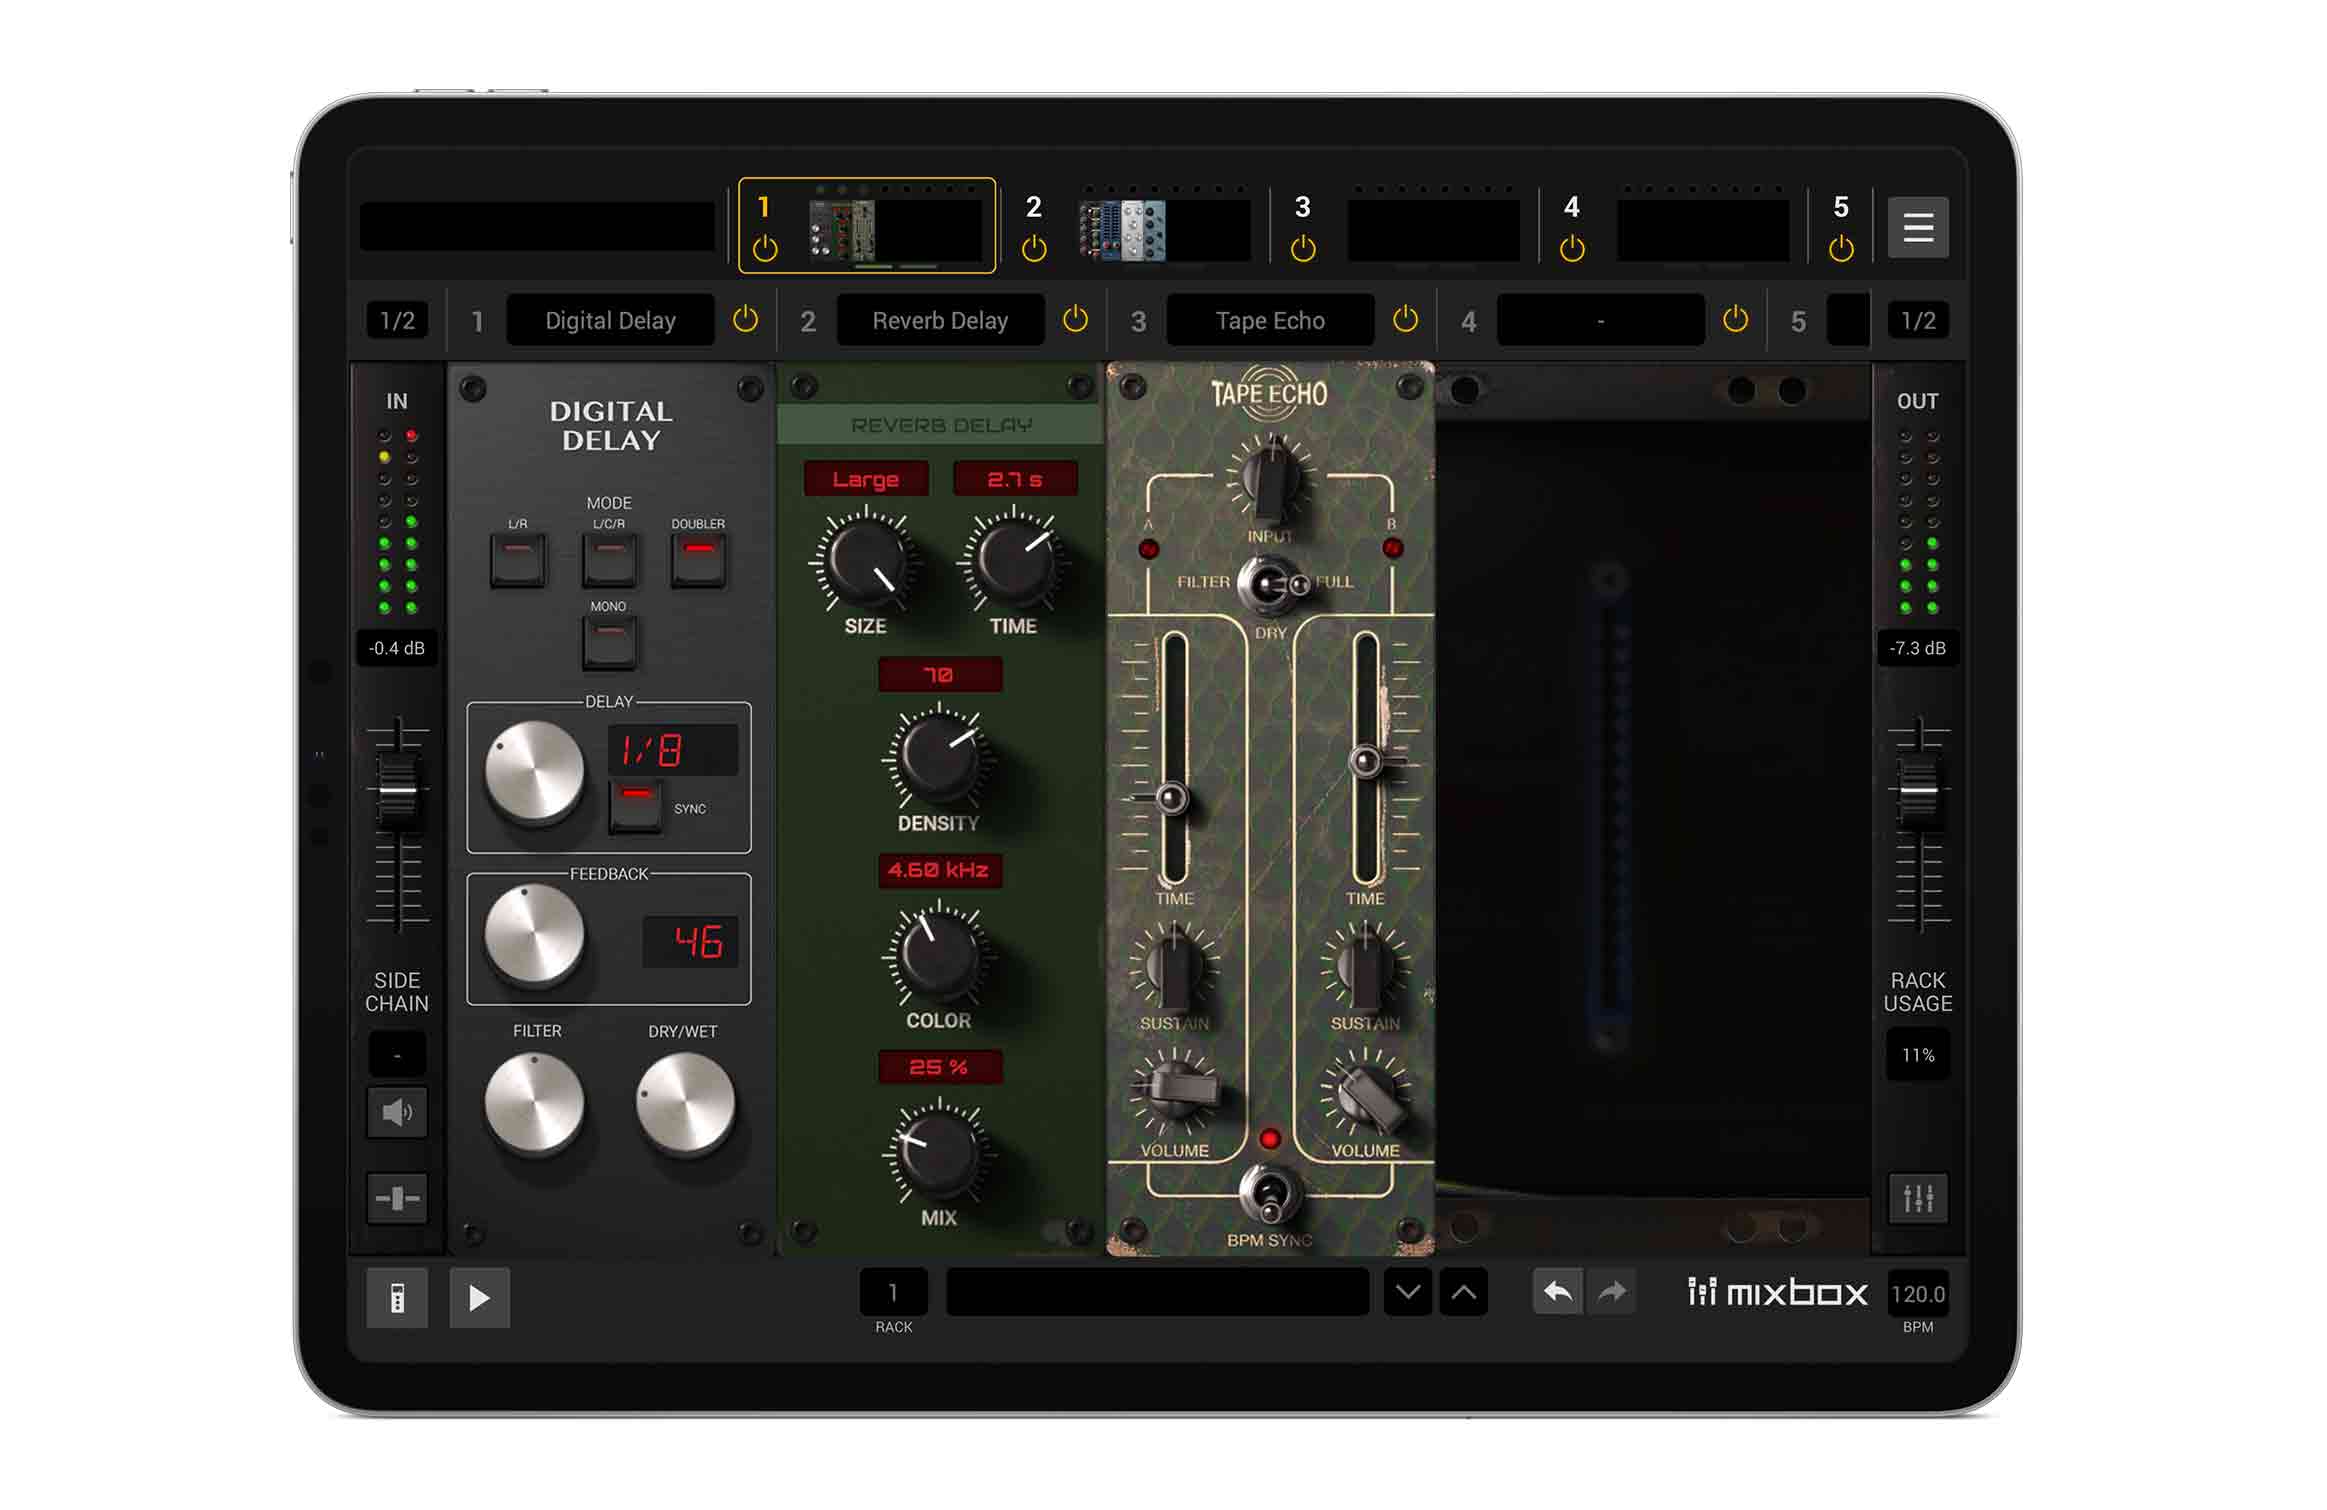
Task: Open the mixer faders icon
Action: point(1918,1198)
